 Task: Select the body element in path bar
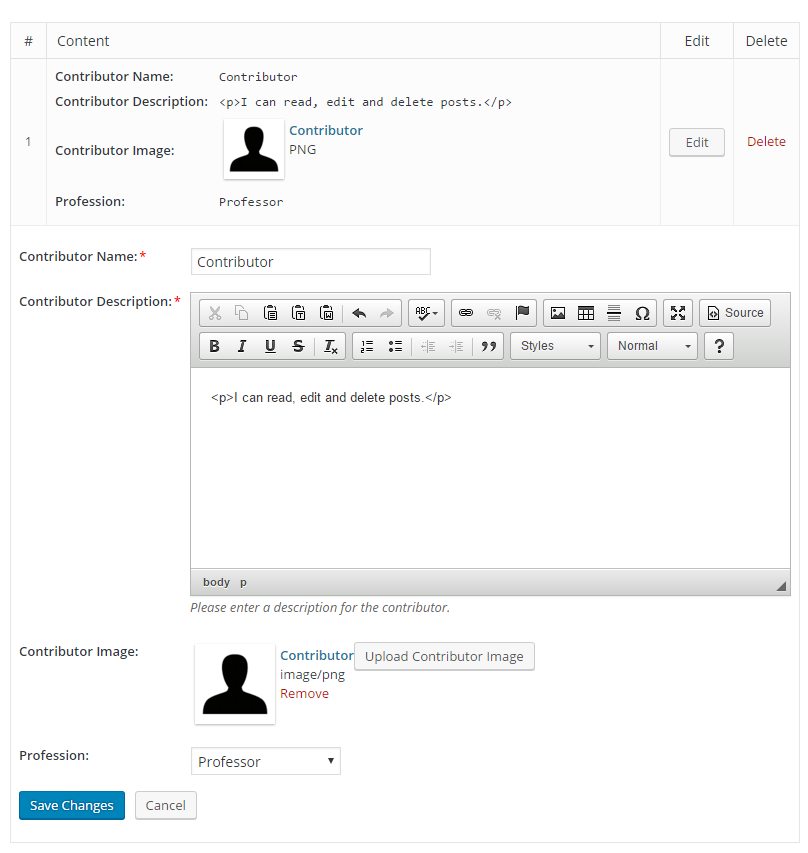(217, 582)
